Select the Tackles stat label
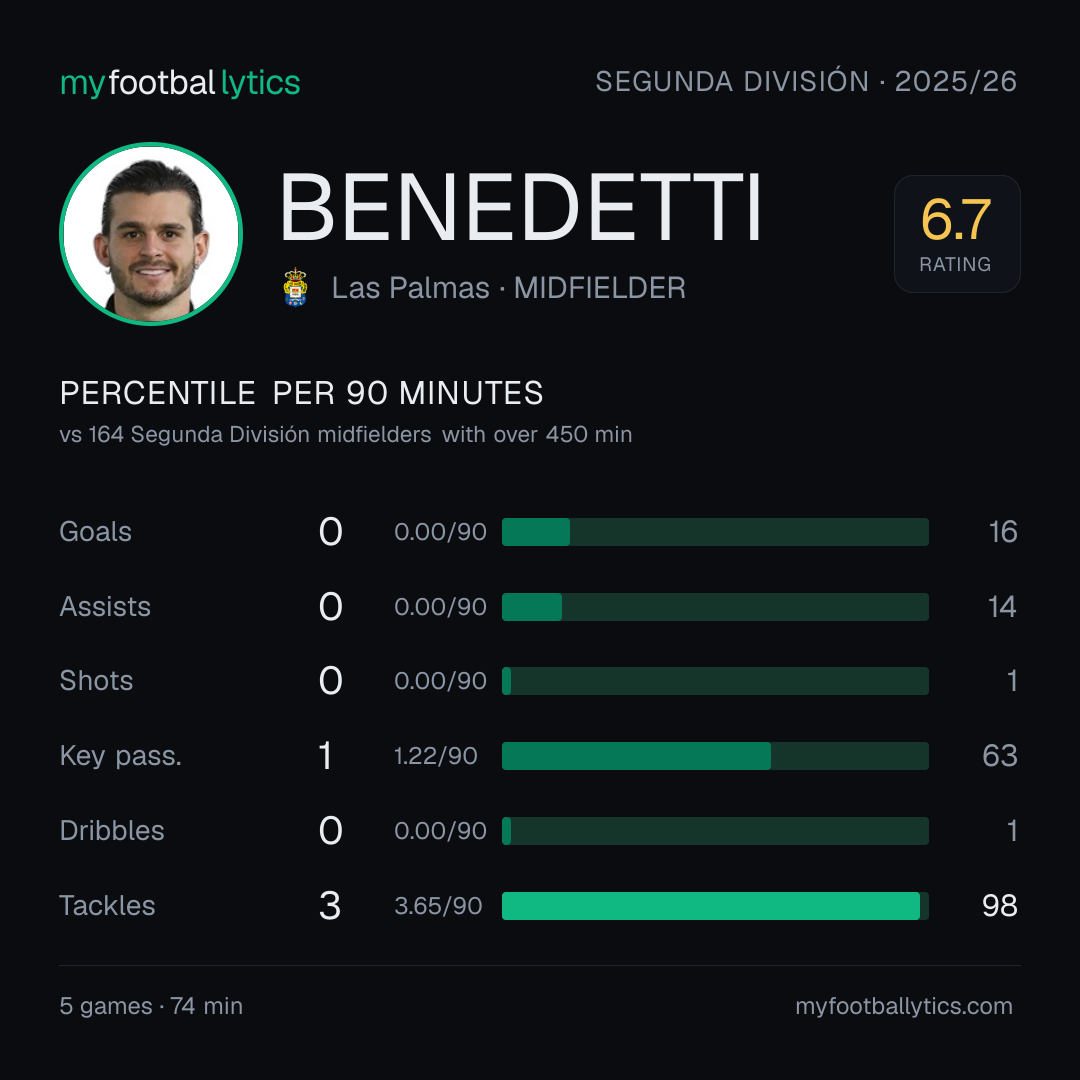 click(107, 906)
